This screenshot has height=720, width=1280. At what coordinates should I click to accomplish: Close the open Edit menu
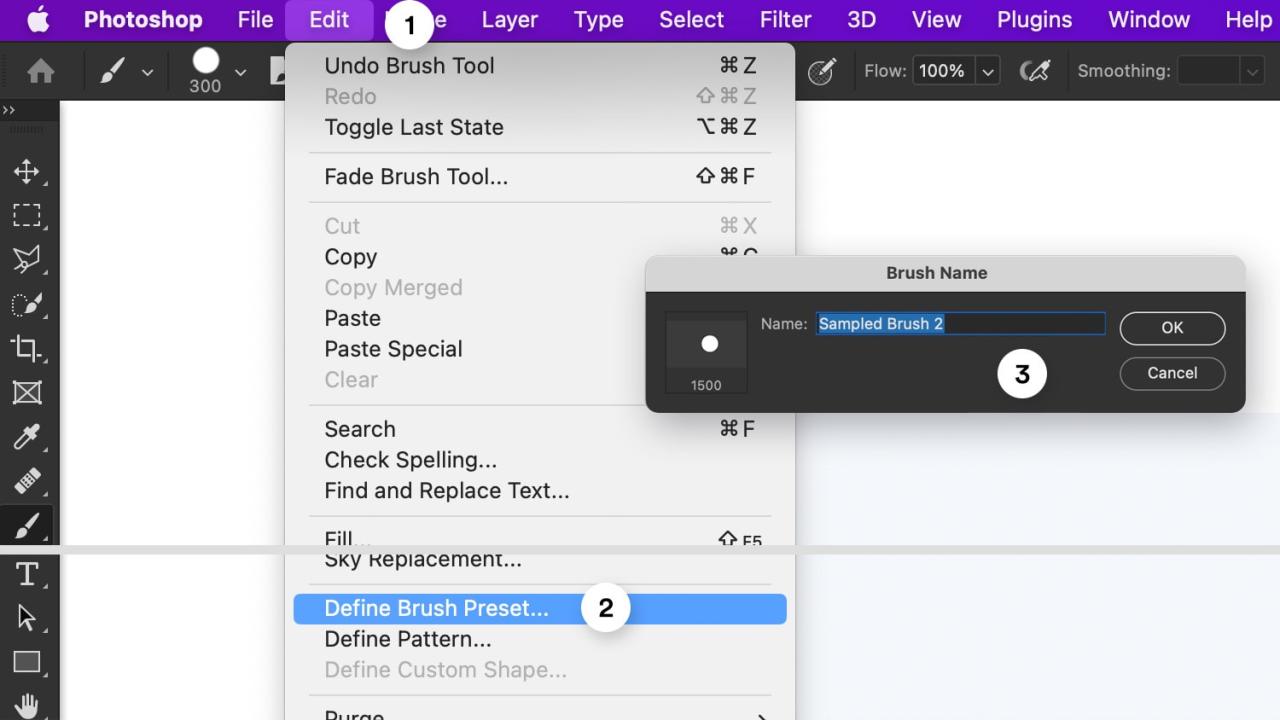(x=329, y=19)
